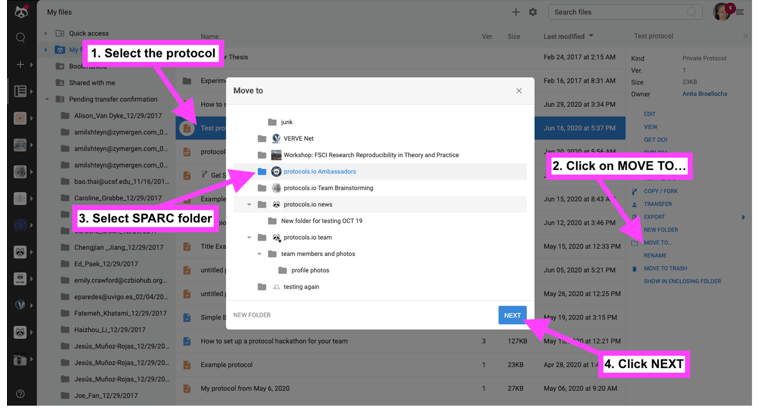Open owner Anita Broellochs profile link

pos(704,94)
